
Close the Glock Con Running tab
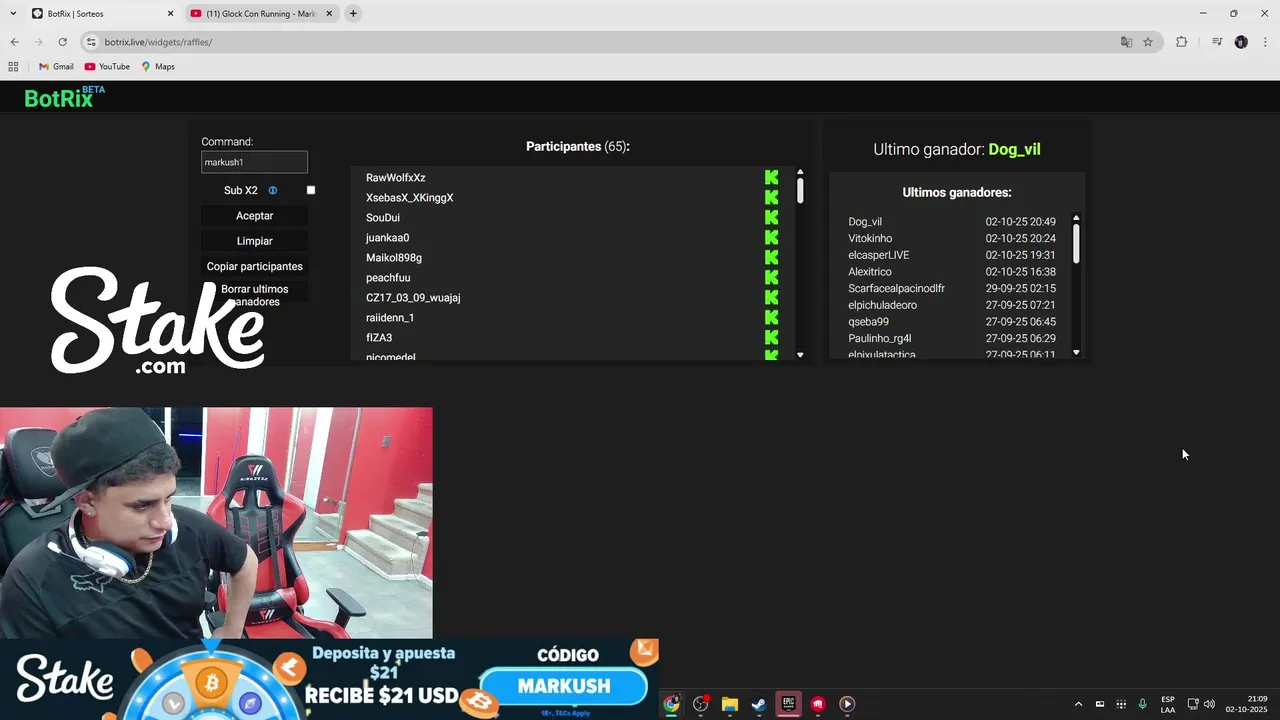[x=328, y=14]
